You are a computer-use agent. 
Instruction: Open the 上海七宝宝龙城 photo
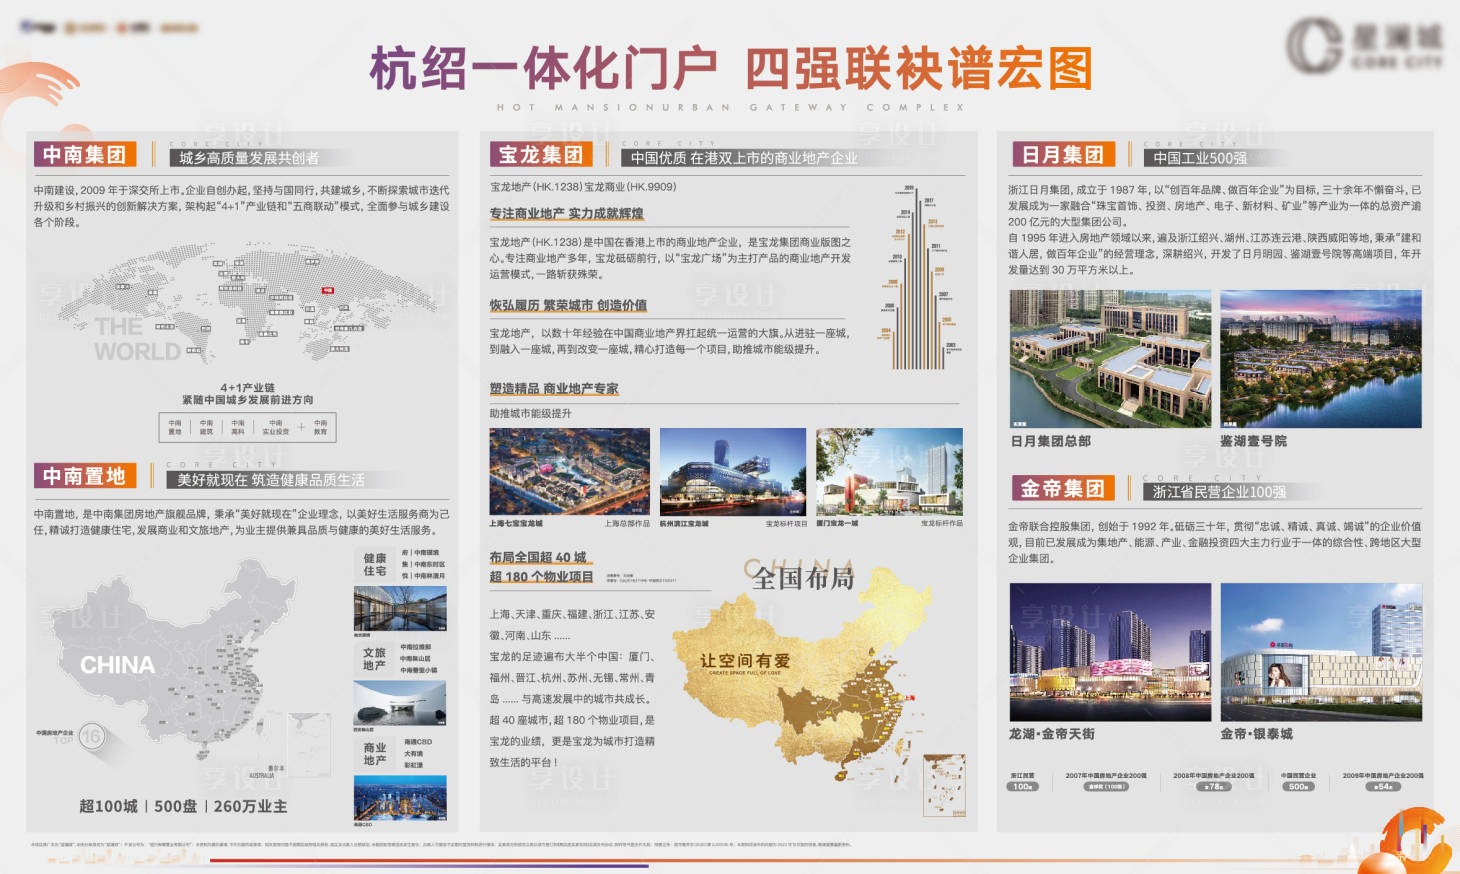569,472
